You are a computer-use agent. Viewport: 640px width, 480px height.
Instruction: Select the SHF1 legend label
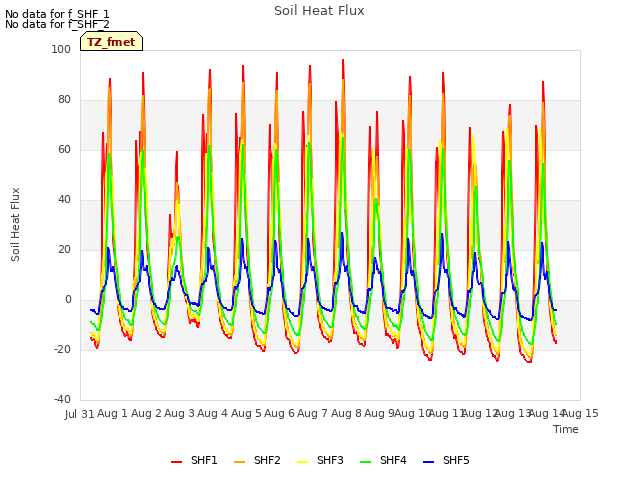[x=204, y=460]
